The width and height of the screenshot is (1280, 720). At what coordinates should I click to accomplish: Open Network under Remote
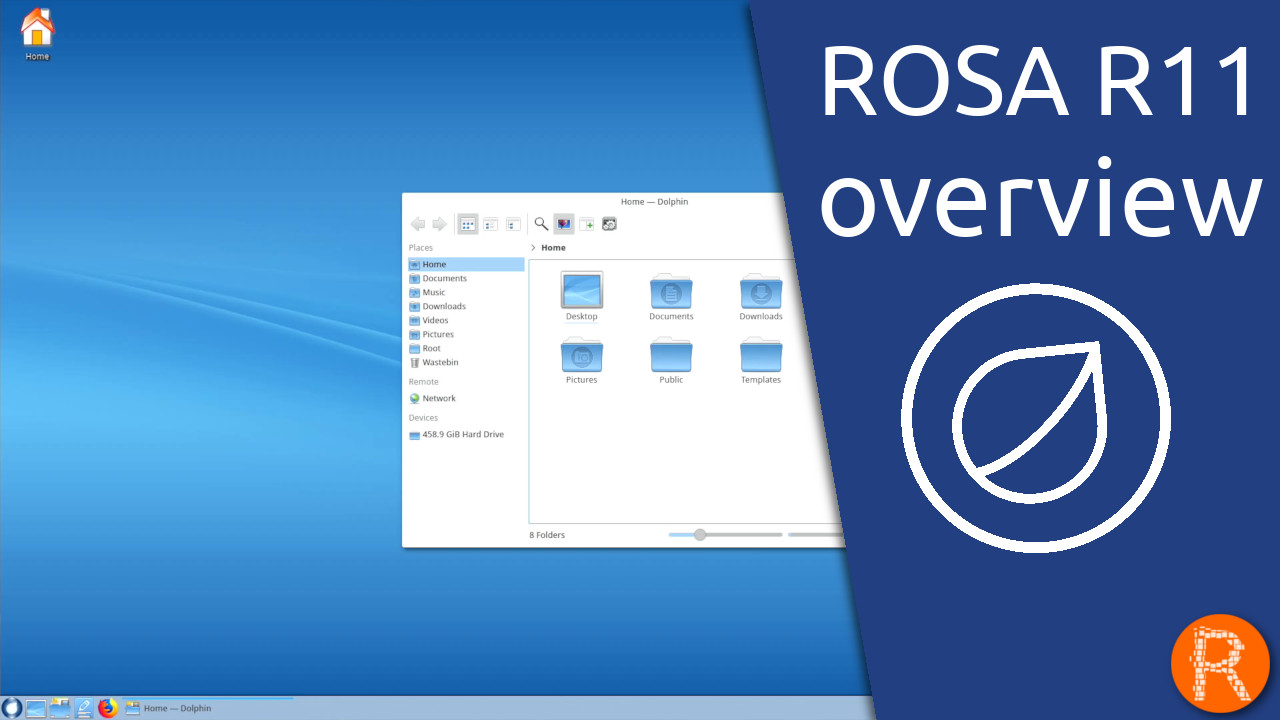[466, 398]
